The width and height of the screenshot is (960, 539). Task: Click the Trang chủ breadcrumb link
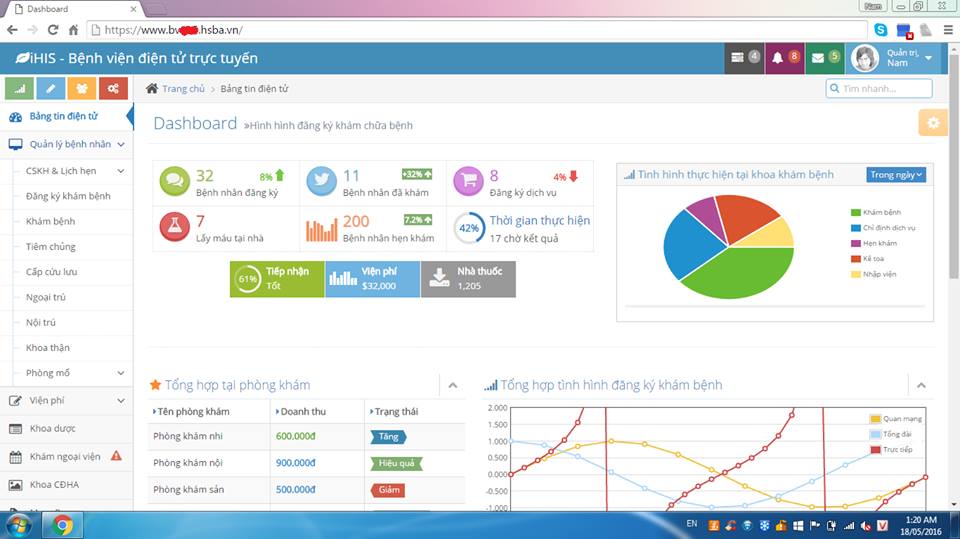point(183,89)
